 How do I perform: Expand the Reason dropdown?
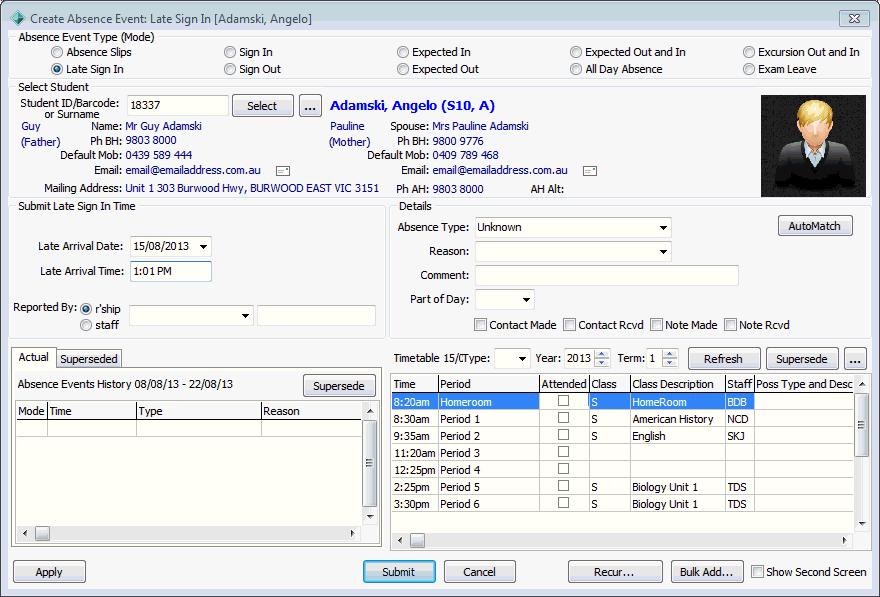(663, 251)
